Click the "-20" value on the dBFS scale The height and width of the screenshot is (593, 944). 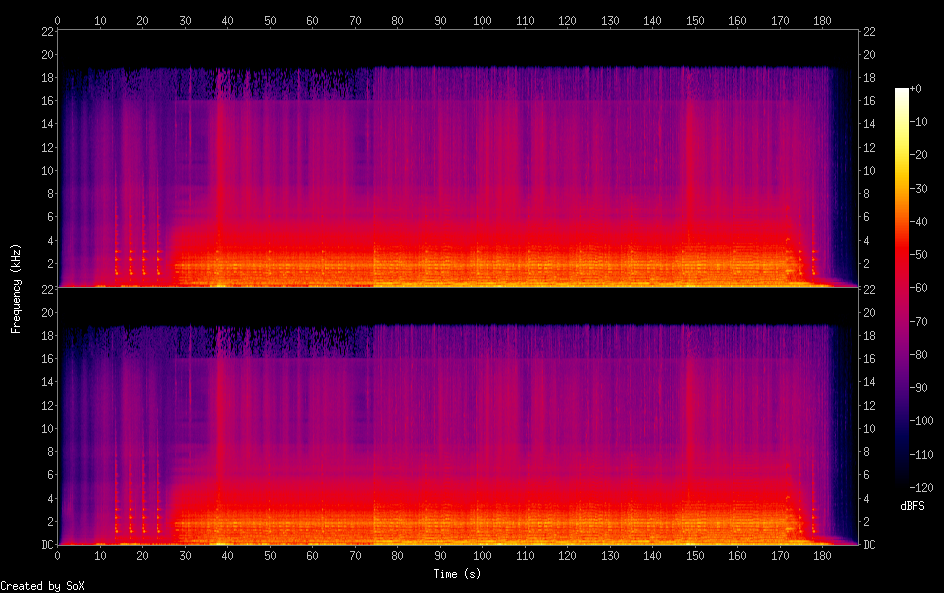tap(919, 155)
